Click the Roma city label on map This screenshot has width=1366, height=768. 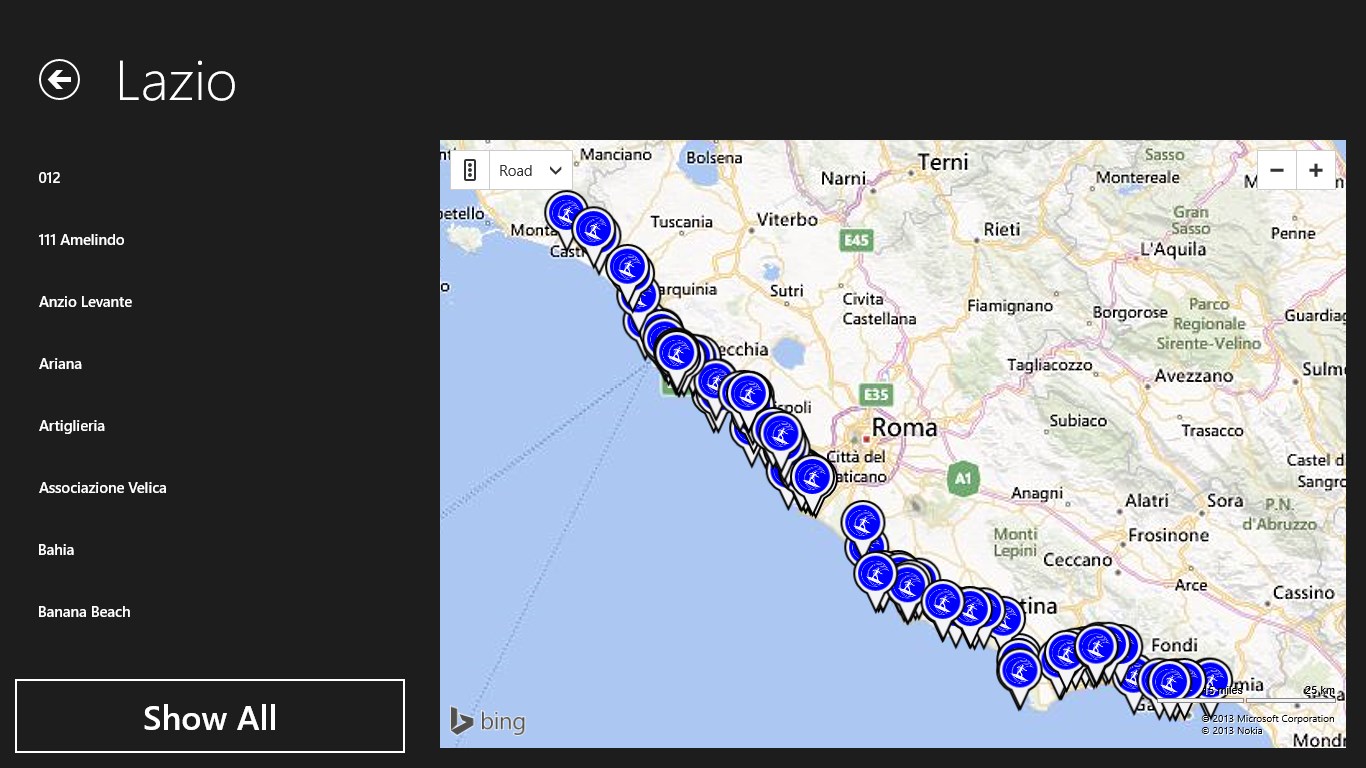pos(904,428)
